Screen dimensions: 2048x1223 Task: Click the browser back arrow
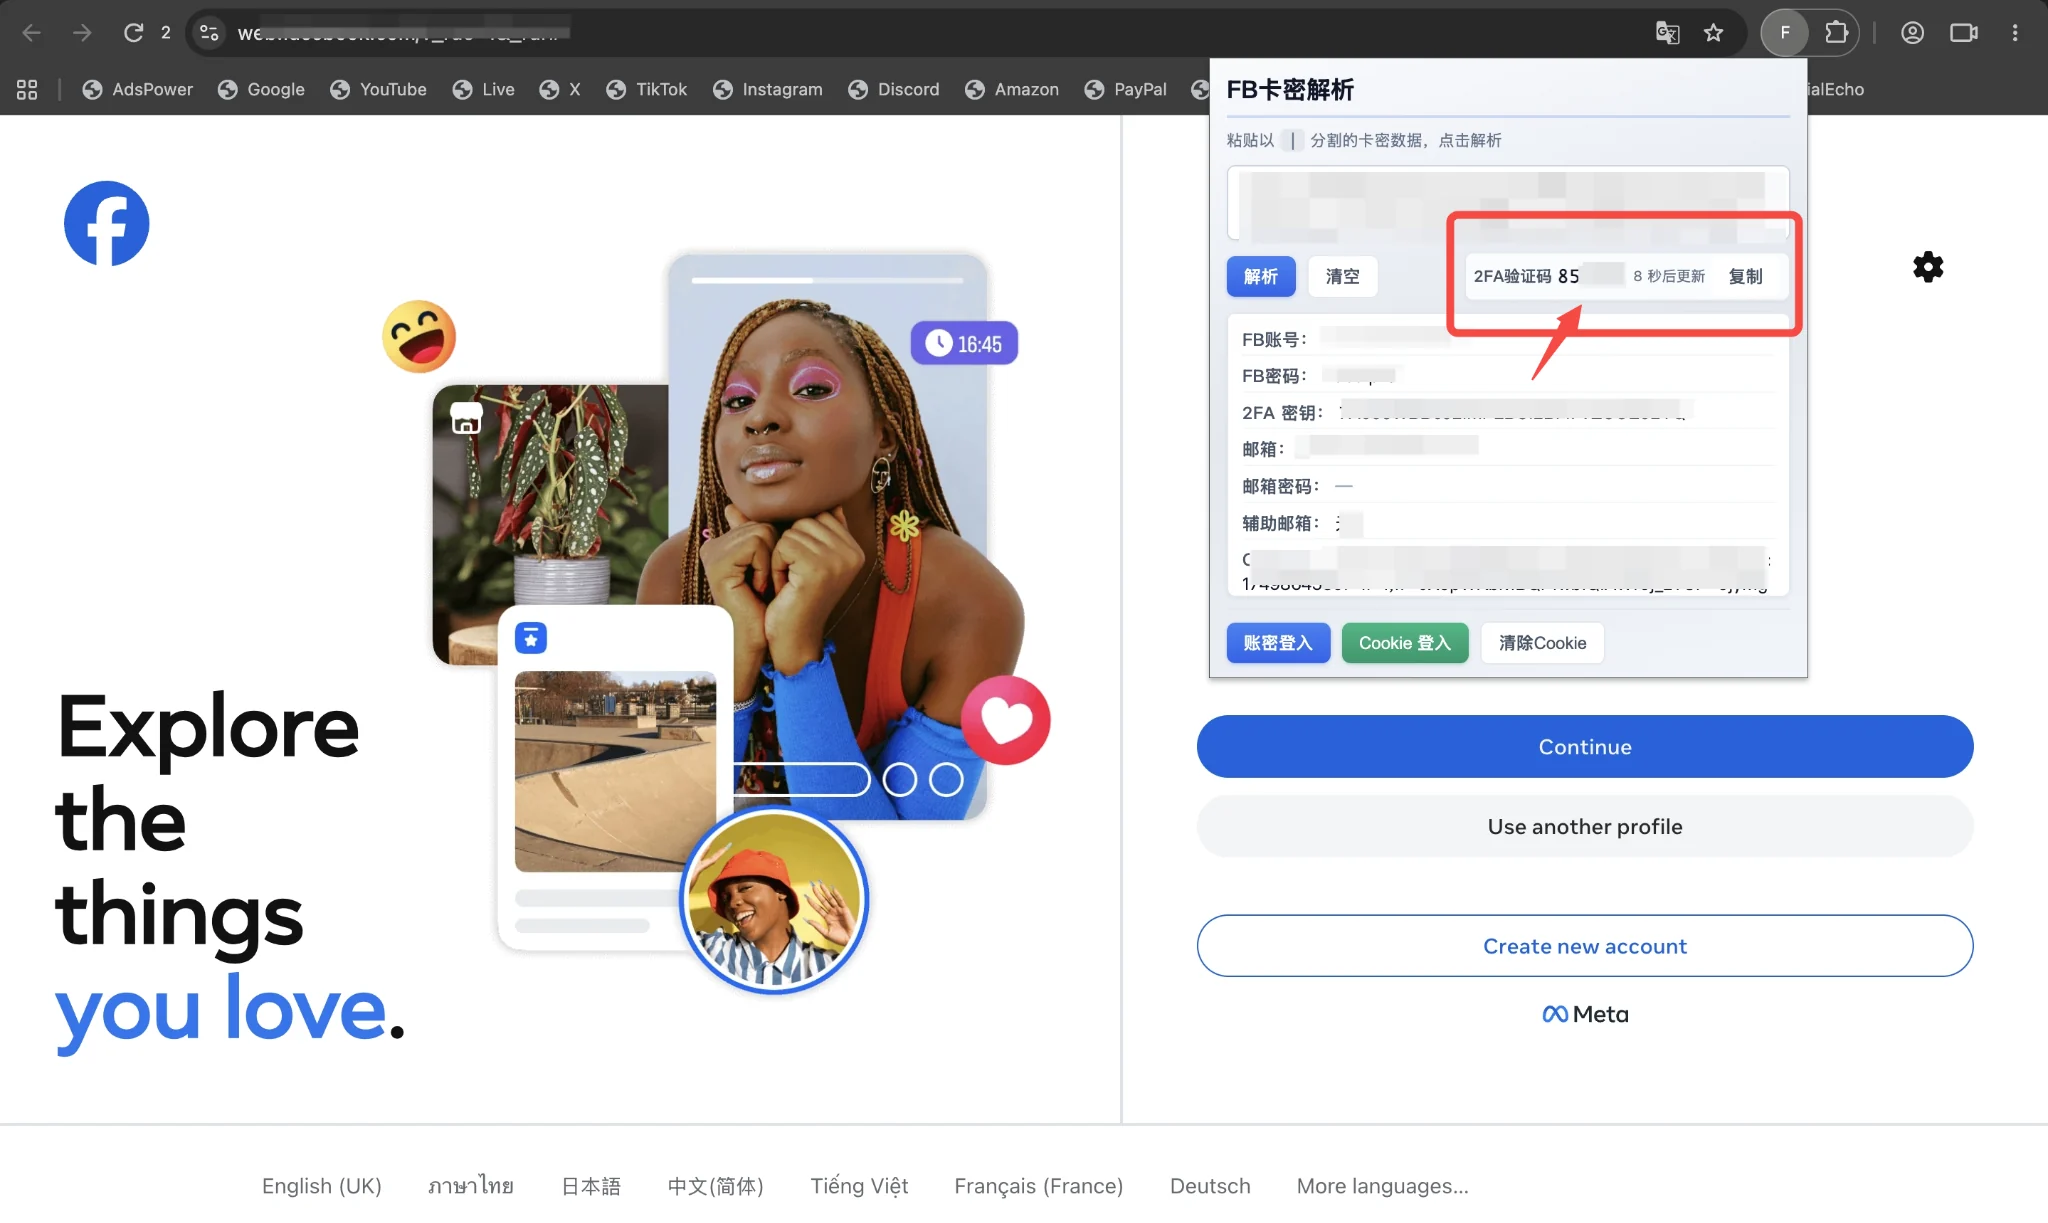(31, 33)
